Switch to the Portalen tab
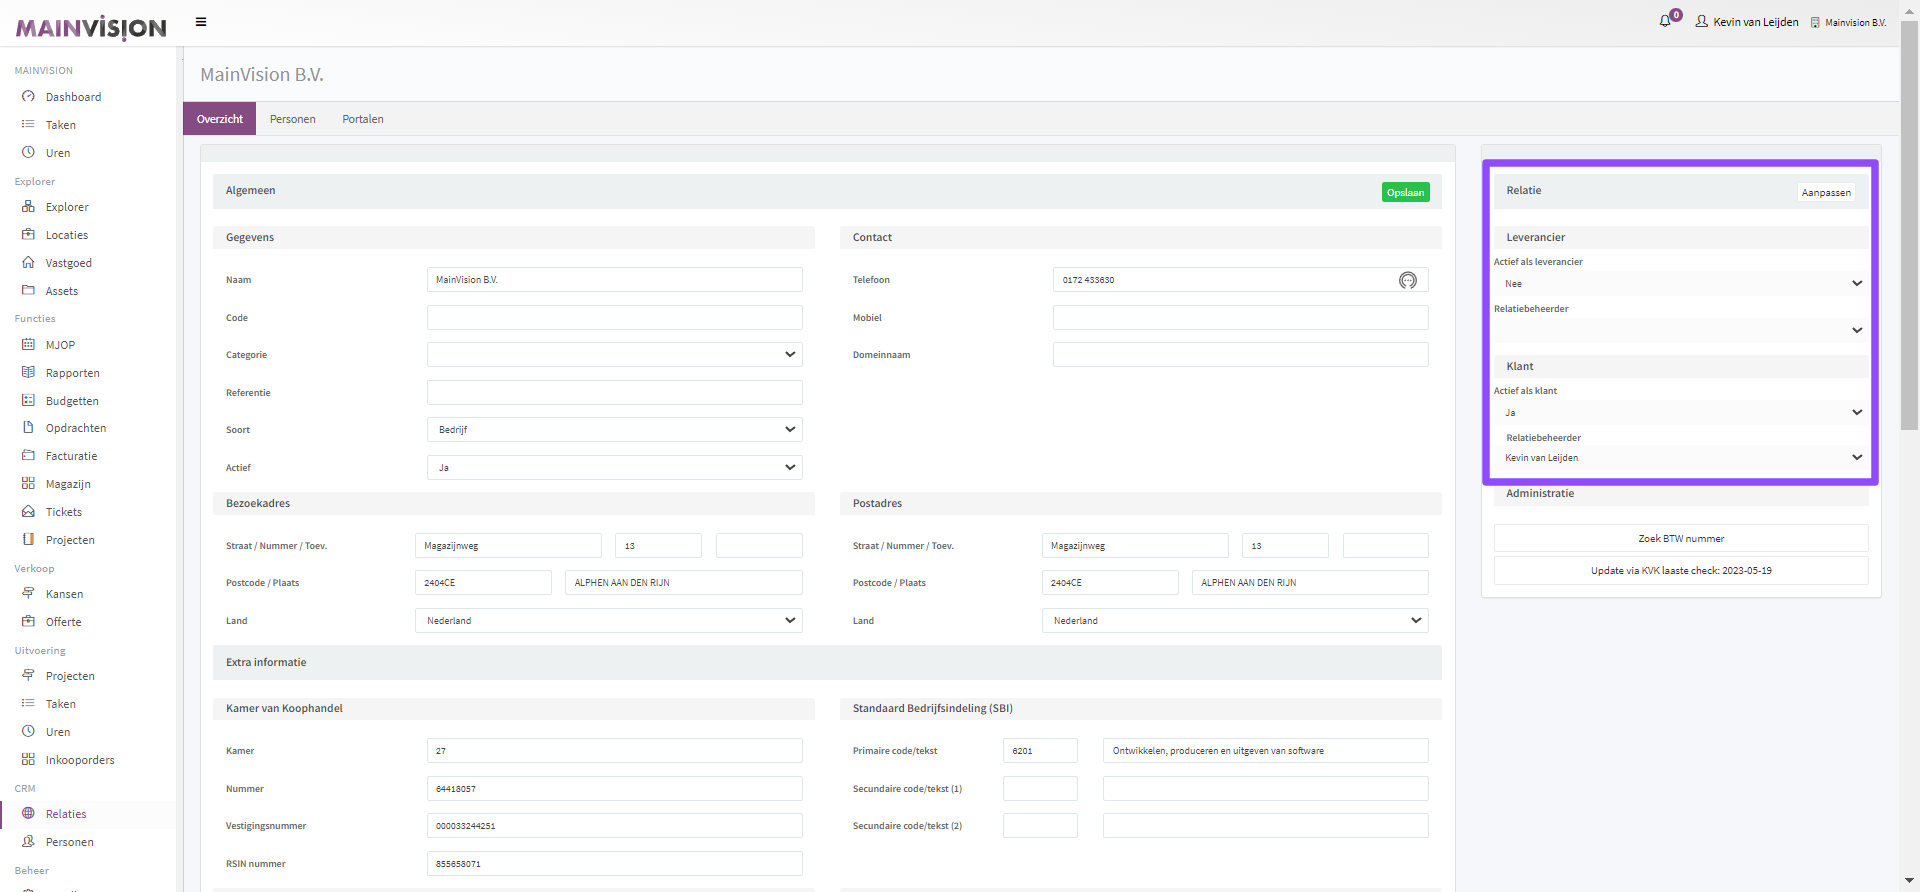The image size is (1920, 892). pos(363,119)
